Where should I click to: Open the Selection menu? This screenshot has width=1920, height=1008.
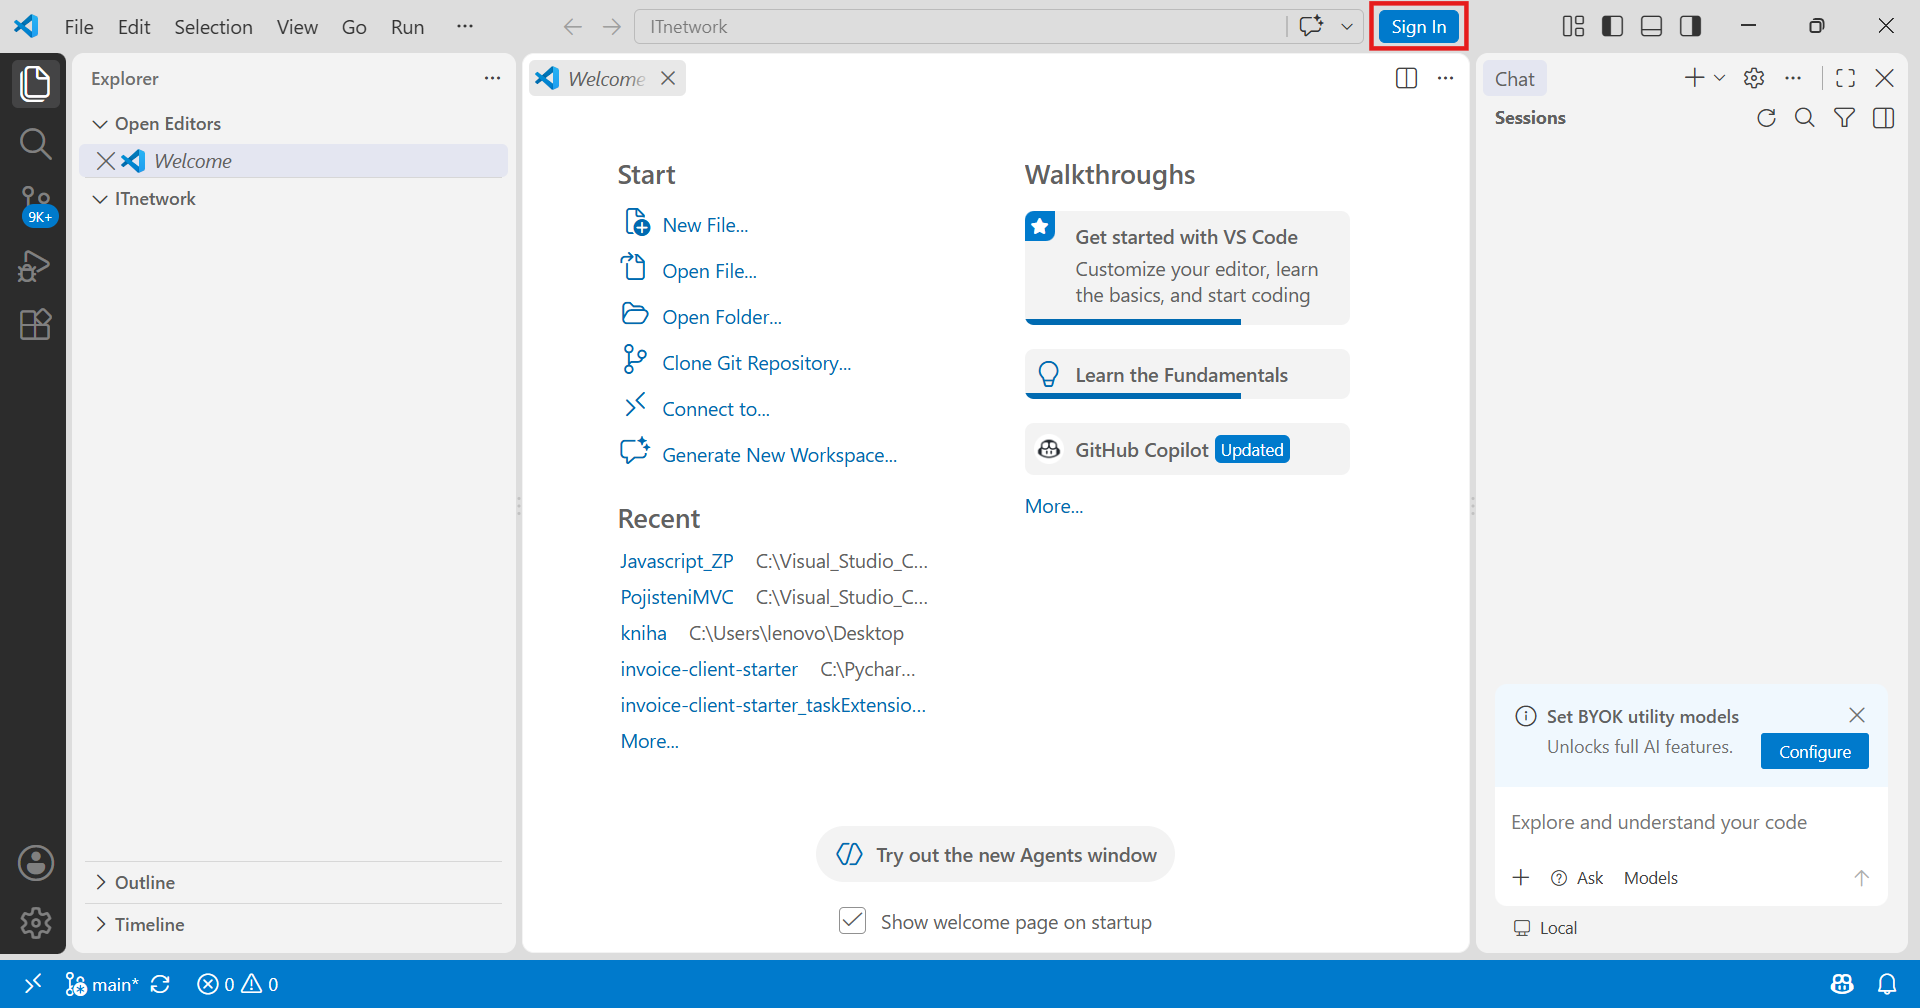pyautogui.click(x=213, y=27)
